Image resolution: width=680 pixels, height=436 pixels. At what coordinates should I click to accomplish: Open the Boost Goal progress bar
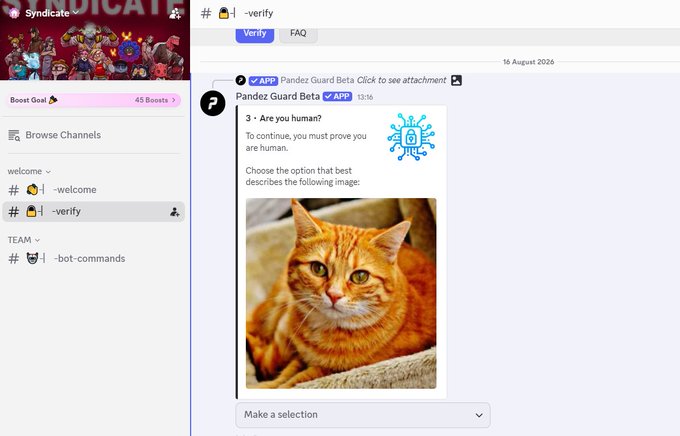pos(93,100)
